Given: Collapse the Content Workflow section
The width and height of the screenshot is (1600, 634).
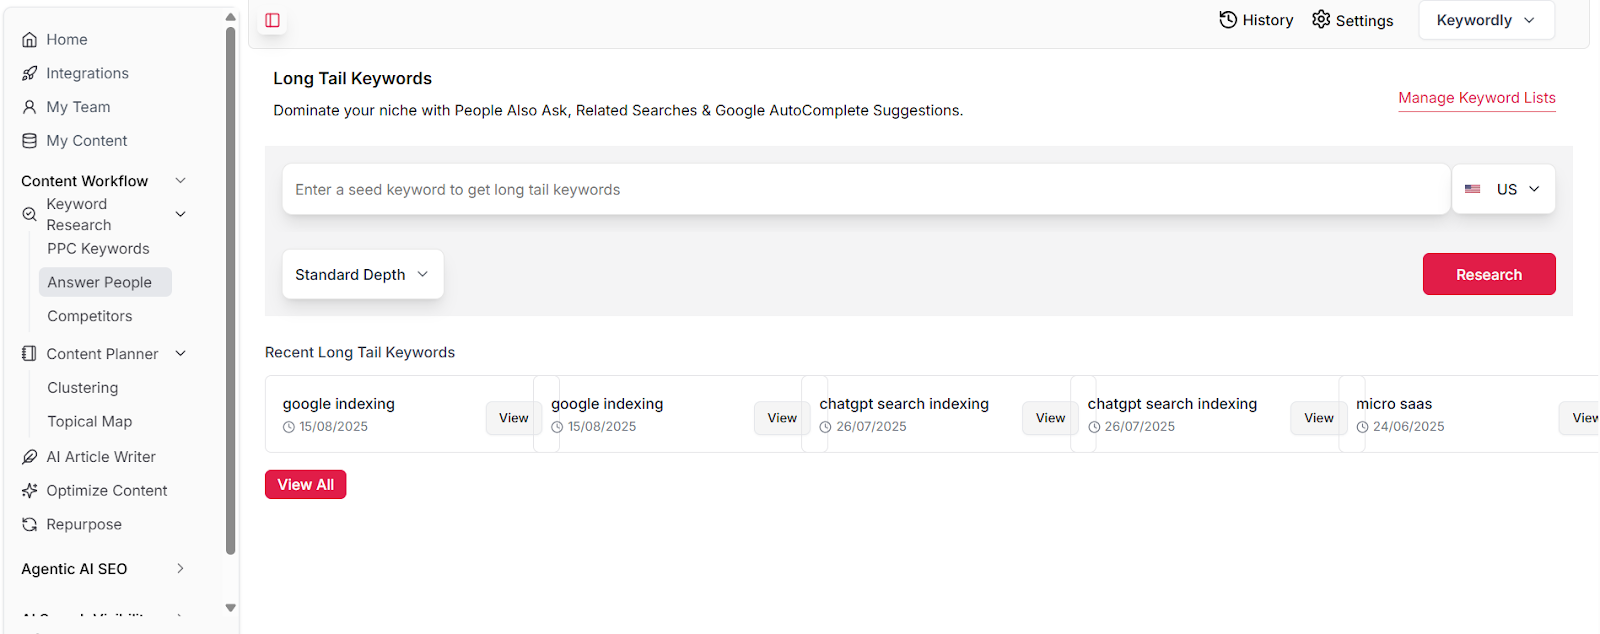Looking at the screenshot, I should coord(180,181).
